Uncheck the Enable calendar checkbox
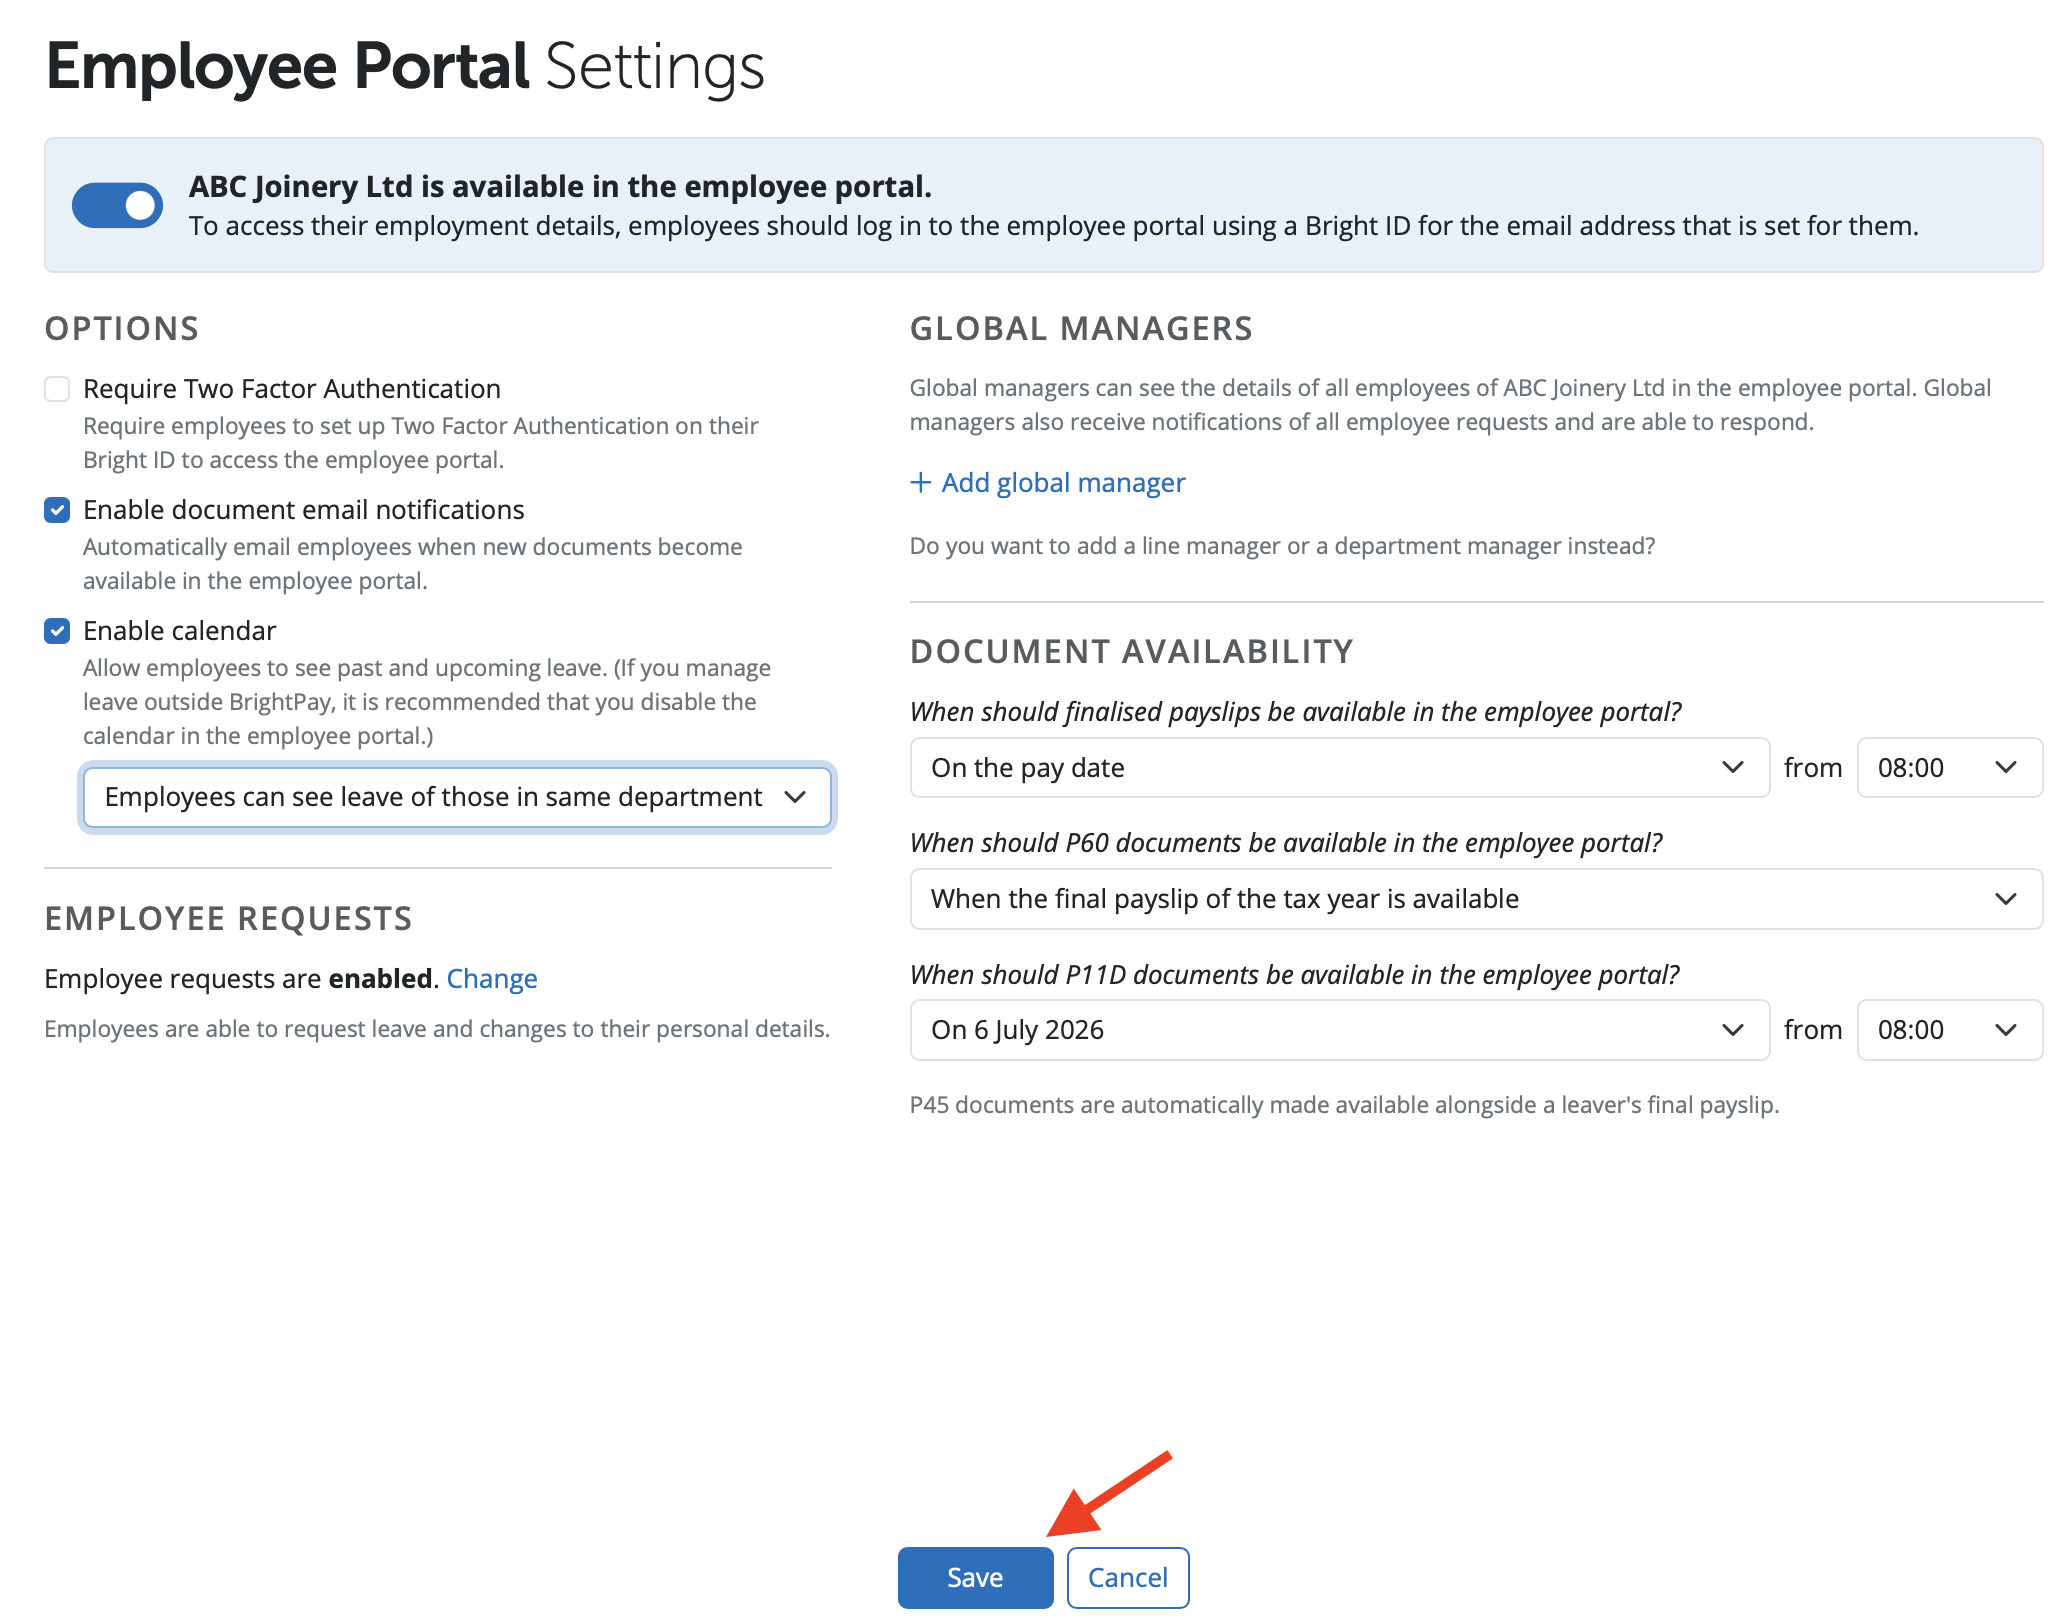This screenshot has height=1620, width=2072. [57, 631]
